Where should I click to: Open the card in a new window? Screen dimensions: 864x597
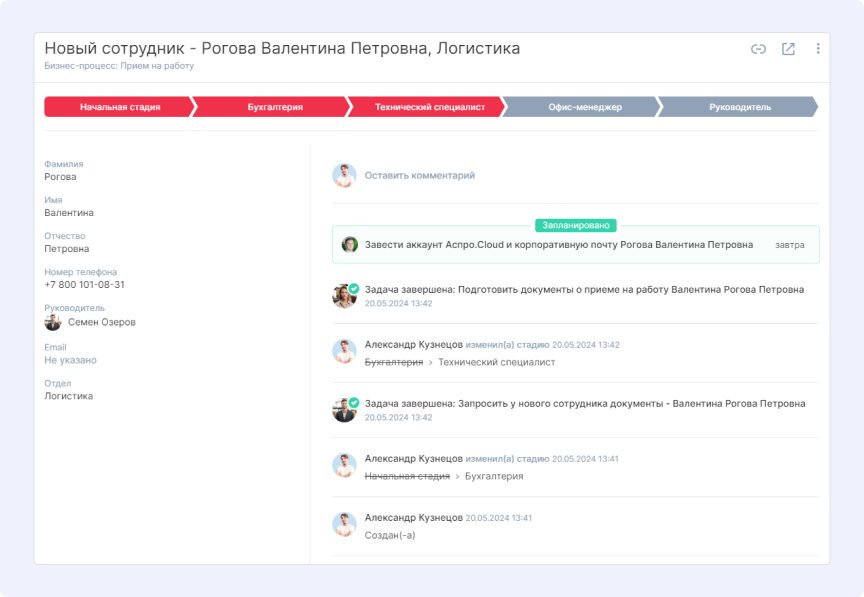tap(788, 49)
